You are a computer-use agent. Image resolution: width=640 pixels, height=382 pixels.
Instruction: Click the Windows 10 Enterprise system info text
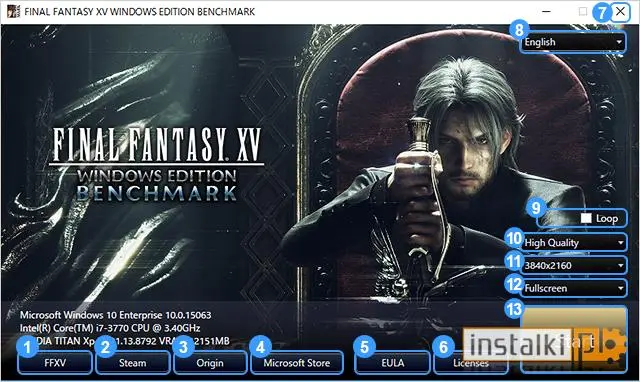coord(116,315)
